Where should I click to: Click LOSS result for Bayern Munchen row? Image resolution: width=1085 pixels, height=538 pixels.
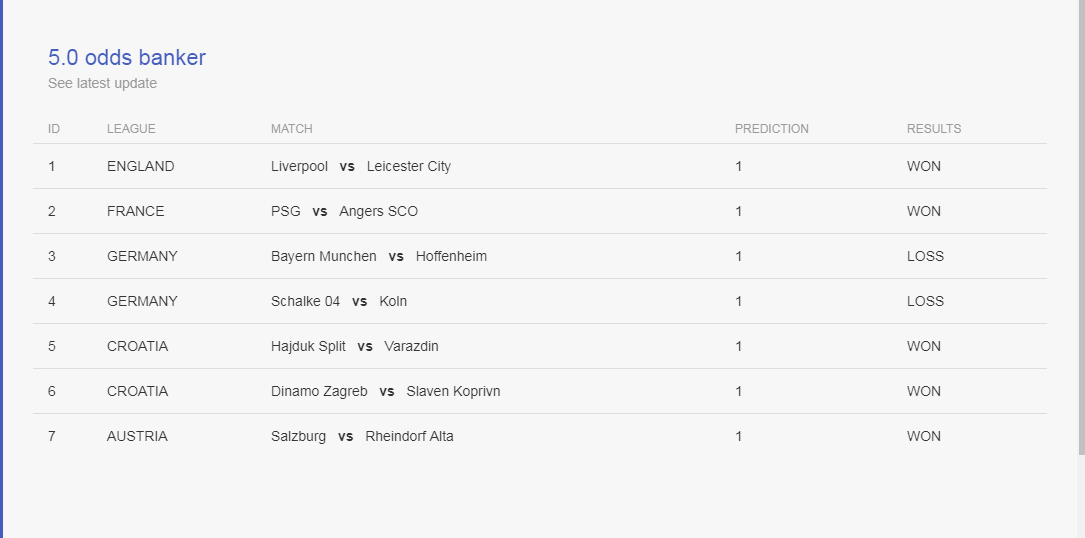tap(925, 256)
